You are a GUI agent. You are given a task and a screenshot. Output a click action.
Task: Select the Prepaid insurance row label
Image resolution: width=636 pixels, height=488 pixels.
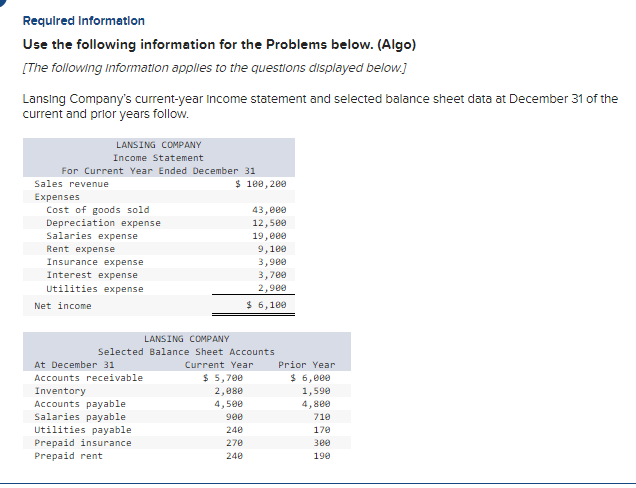[x=83, y=443]
